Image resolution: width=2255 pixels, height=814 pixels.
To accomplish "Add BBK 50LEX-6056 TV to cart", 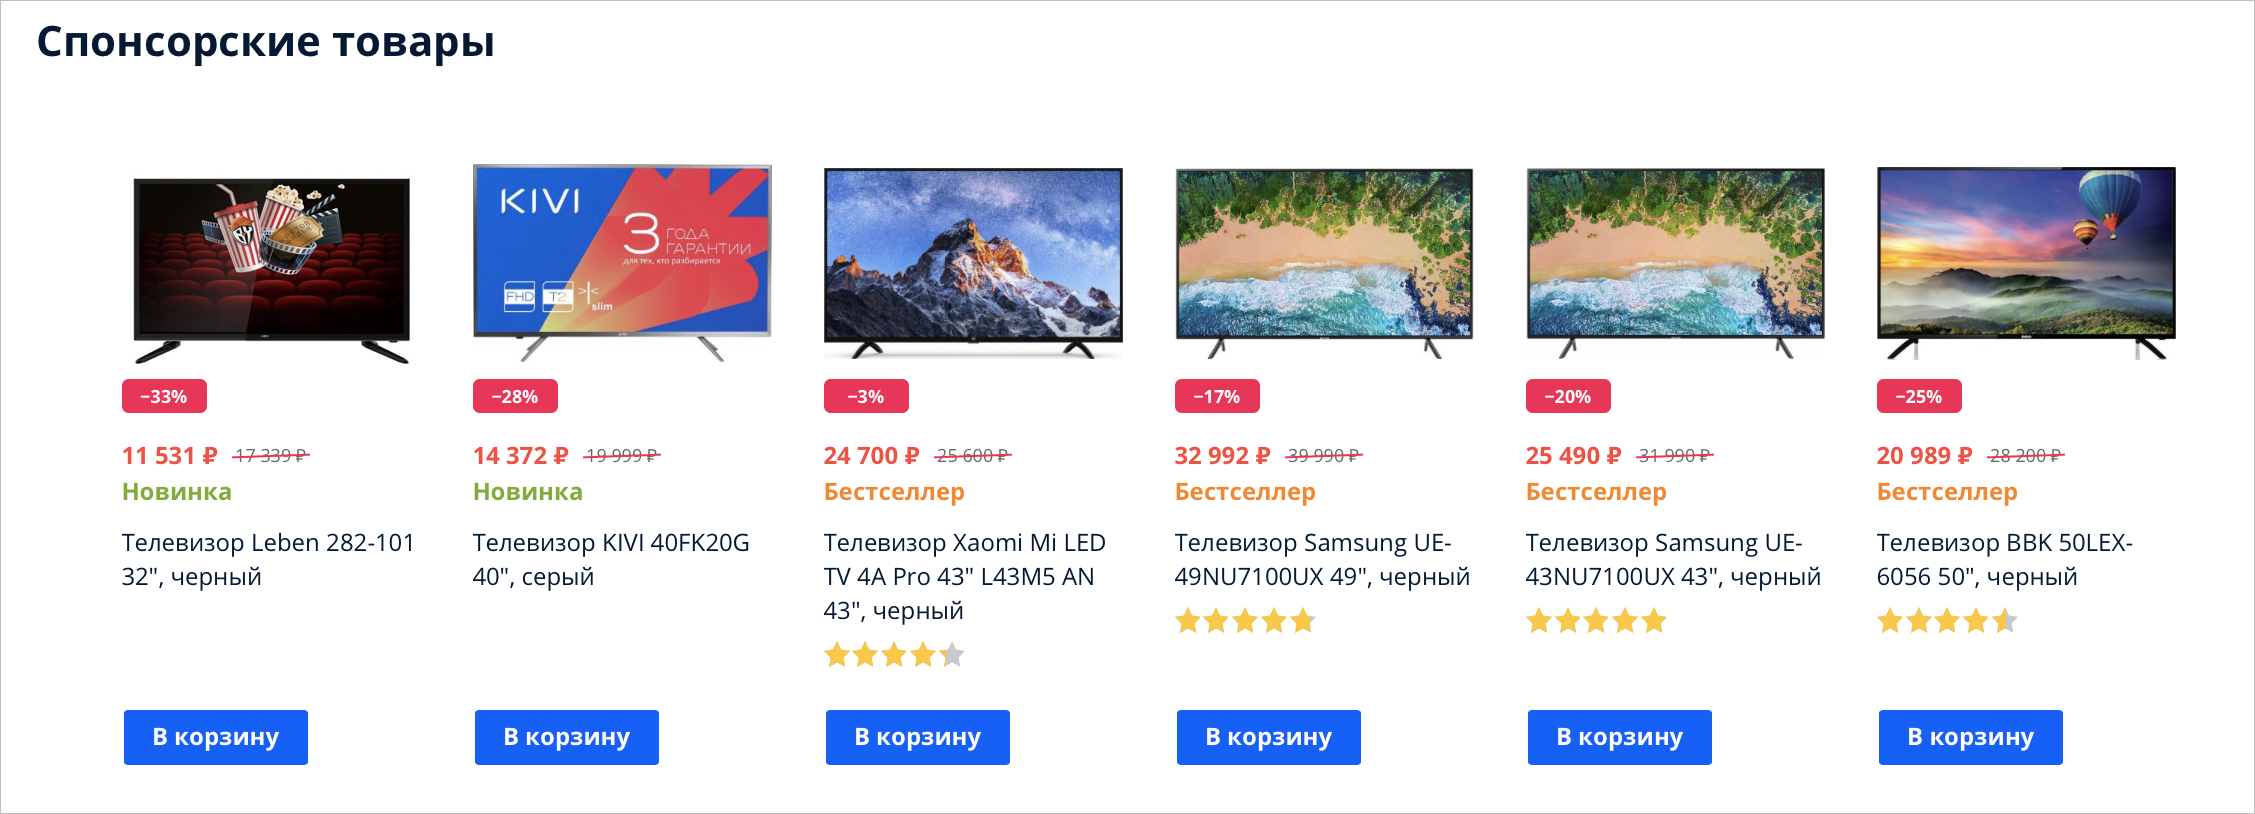I will [x=1970, y=737].
